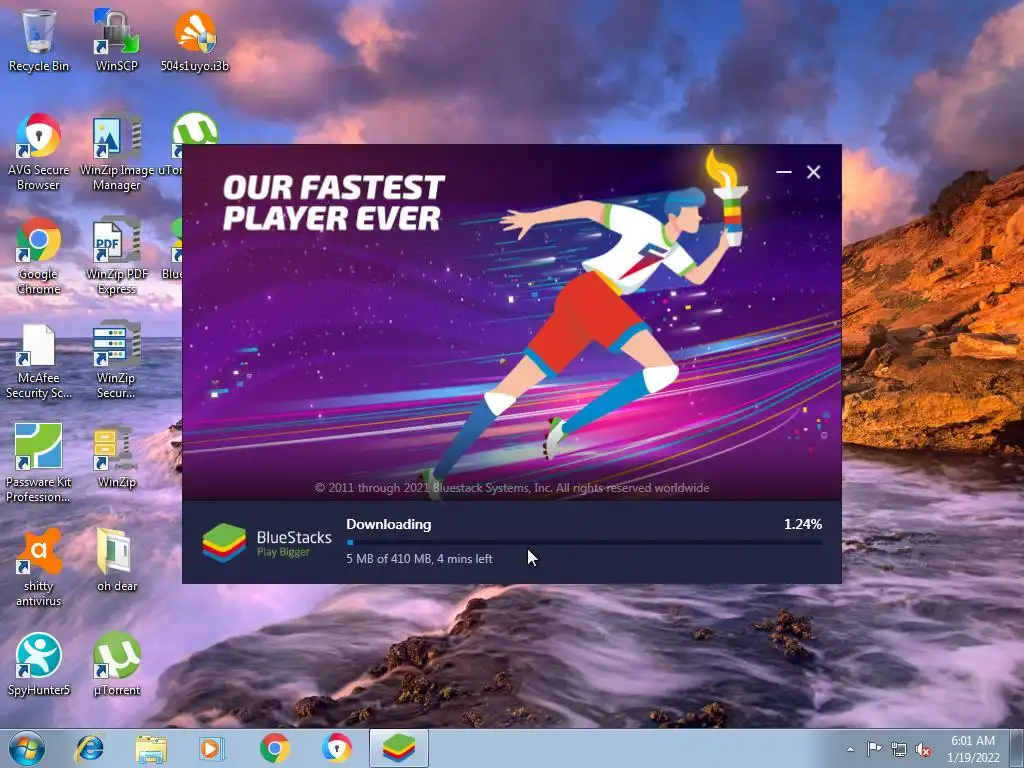Click the Show desktop button
Screen dimensions: 1024x768
tap(1017, 749)
